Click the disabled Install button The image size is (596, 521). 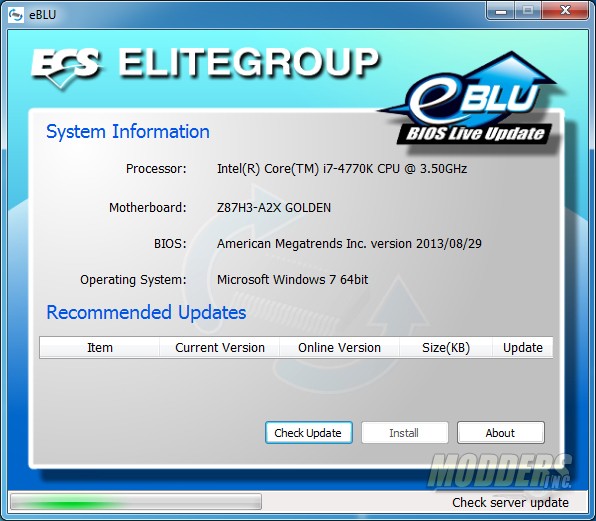click(x=404, y=432)
